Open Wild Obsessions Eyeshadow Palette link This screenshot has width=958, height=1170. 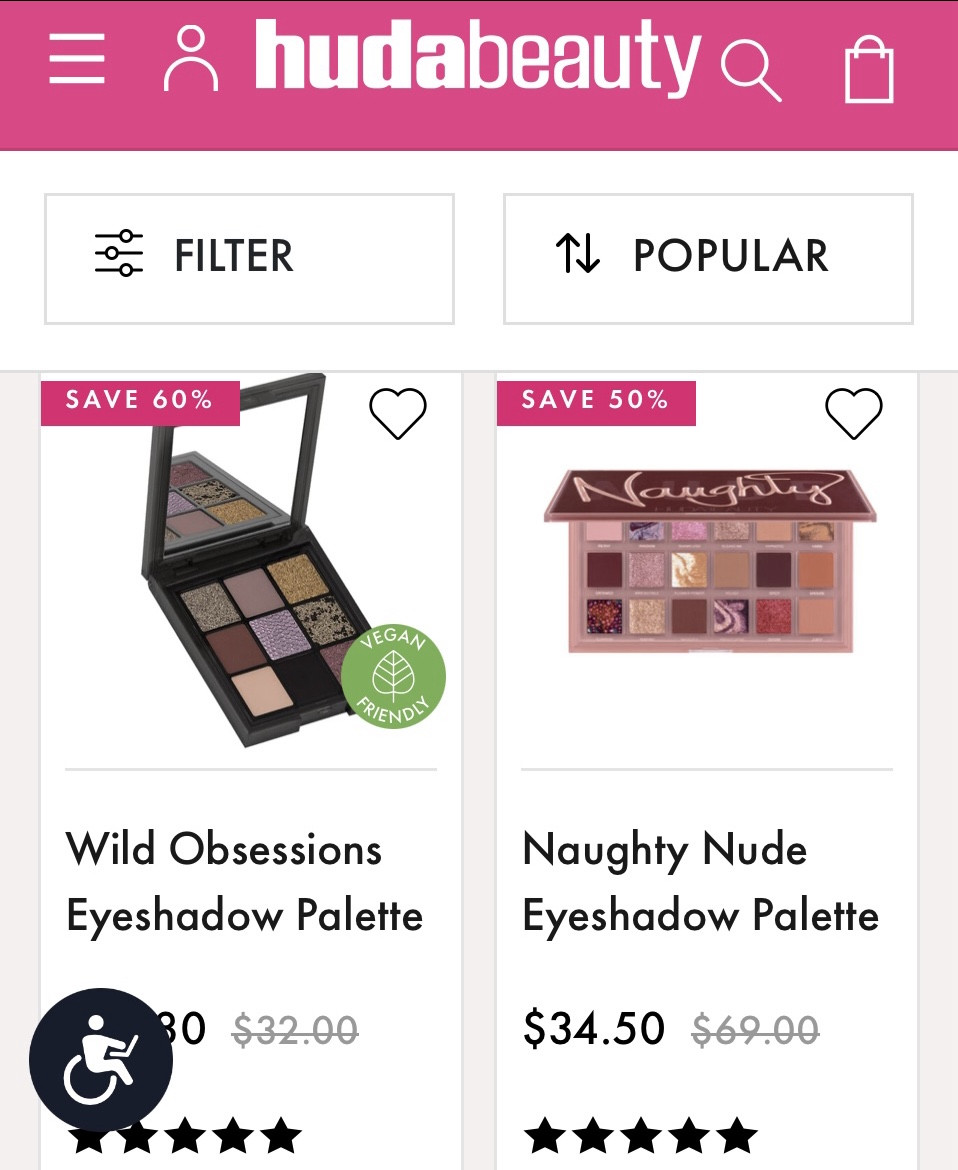pyautogui.click(x=244, y=880)
